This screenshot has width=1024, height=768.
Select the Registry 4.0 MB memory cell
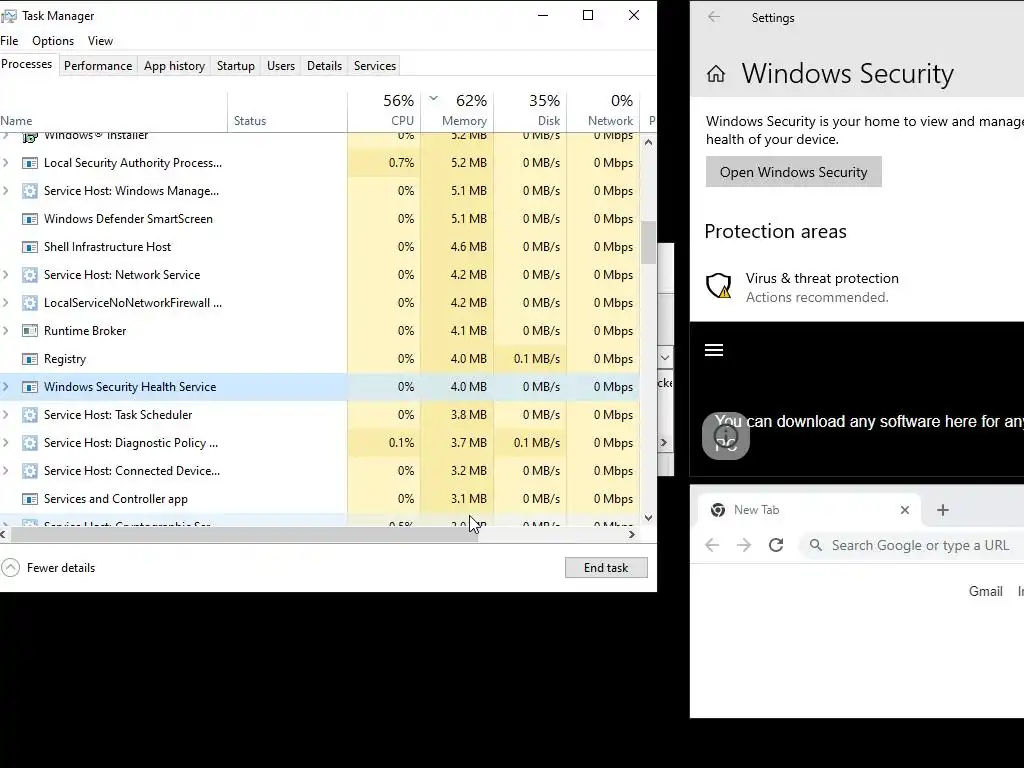(x=457, y=359)
